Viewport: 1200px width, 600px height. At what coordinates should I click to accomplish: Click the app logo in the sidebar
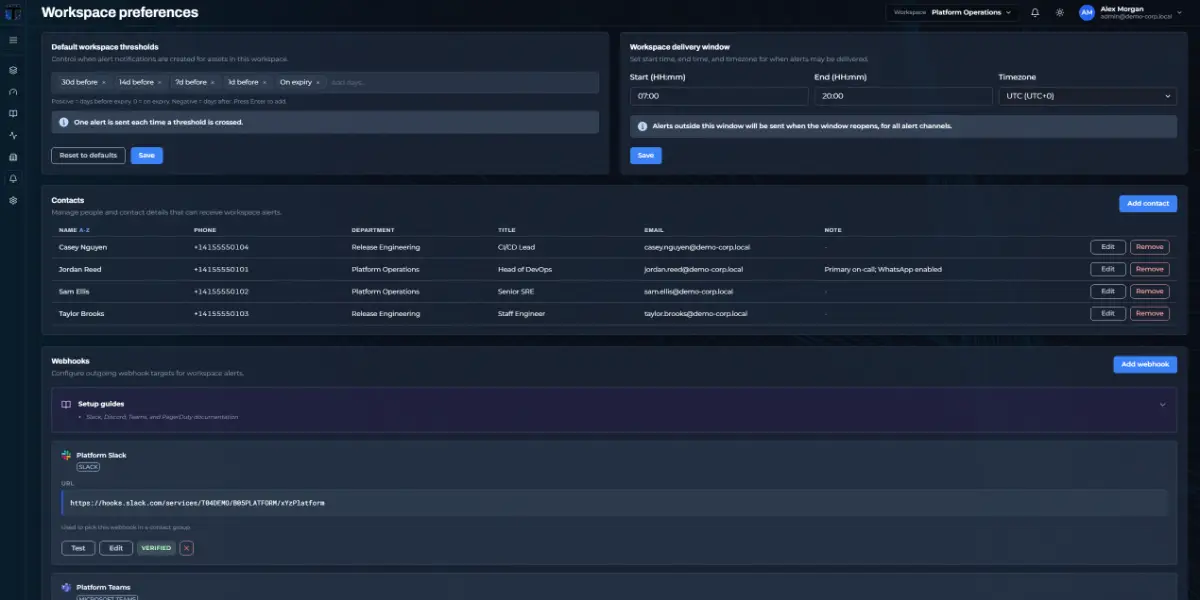click(x=13, y=13)
